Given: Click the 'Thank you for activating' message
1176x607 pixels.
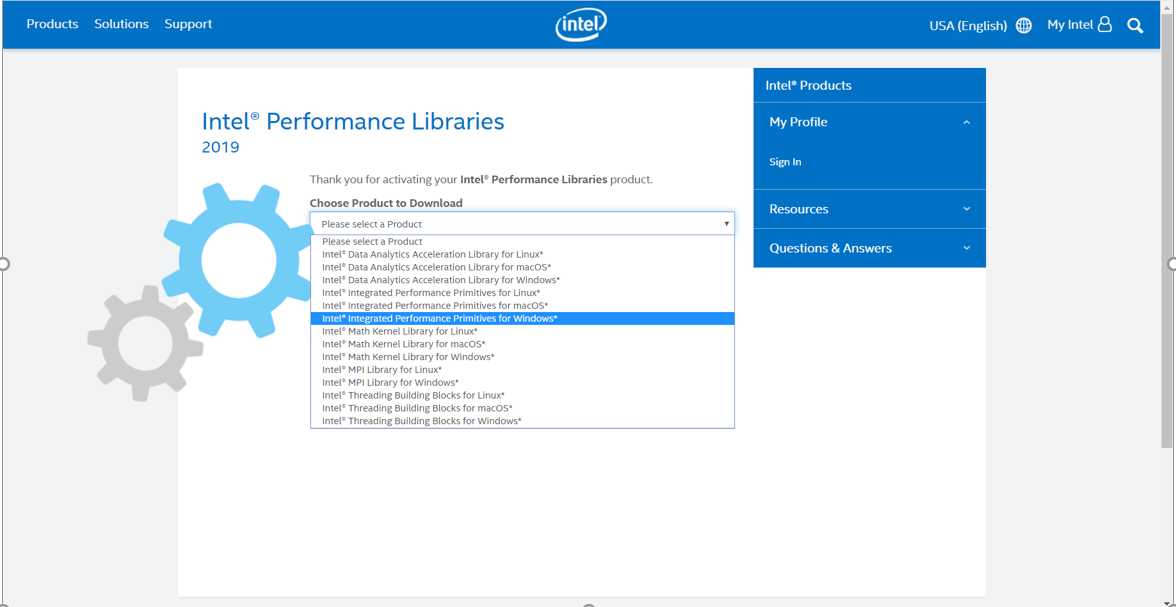Looking at the screenshot, I should (482, 180).
